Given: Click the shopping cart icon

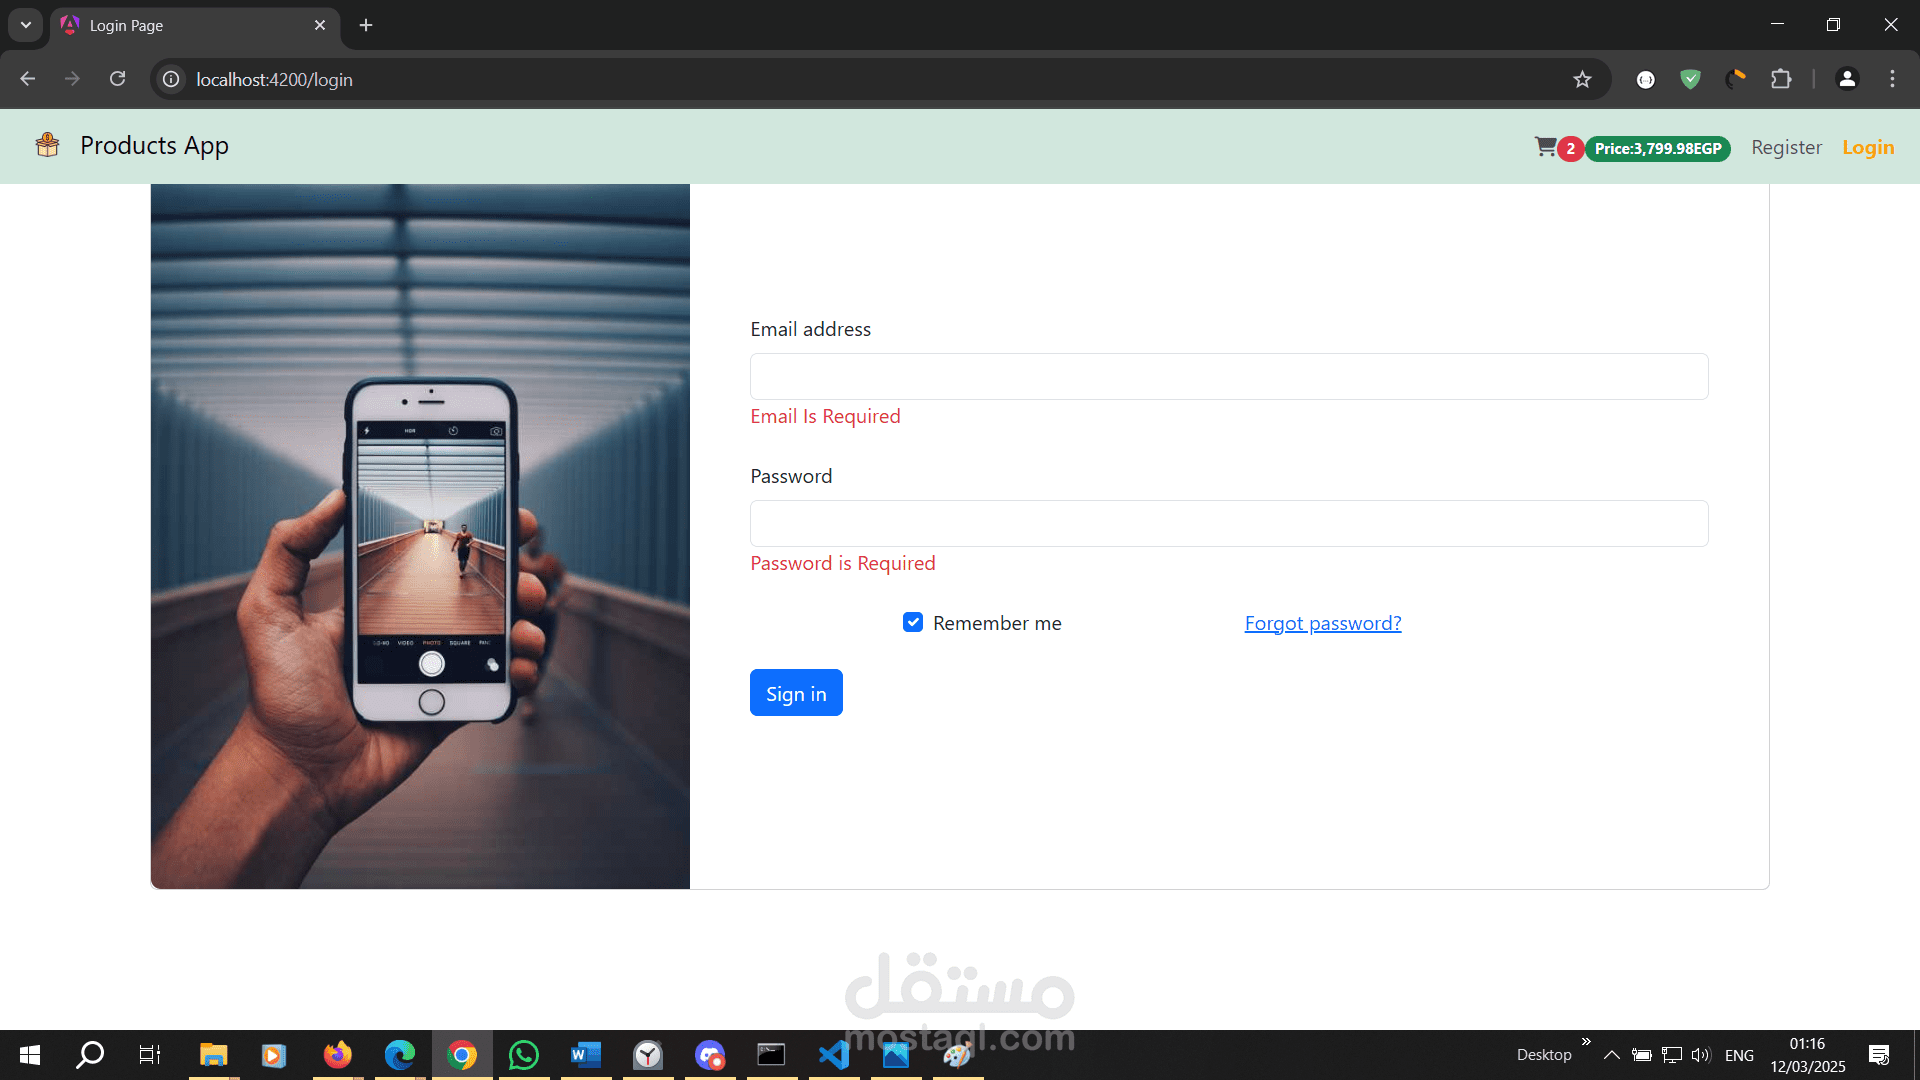Looking at the screenshot, I should point(1545,147).
